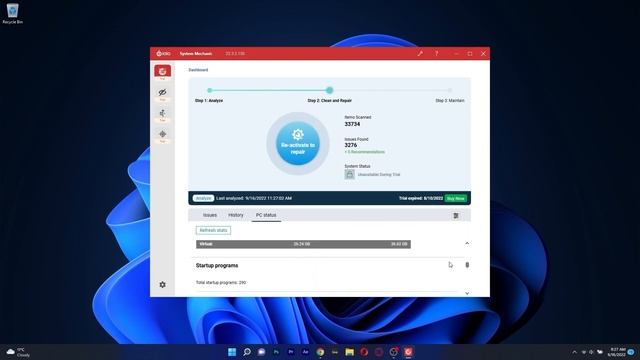
Task: Click the small icon beside Startup programs
Action: [x=467, y=265]
